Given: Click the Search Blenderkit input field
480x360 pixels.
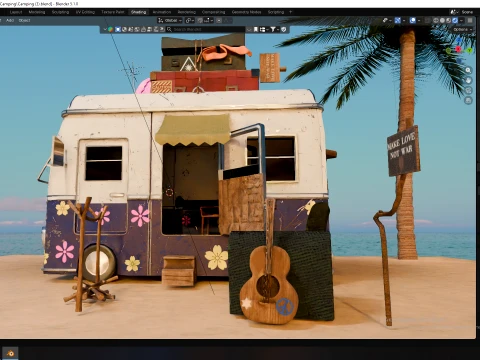Looking at the screenshot, I should (x=205, y=29).
